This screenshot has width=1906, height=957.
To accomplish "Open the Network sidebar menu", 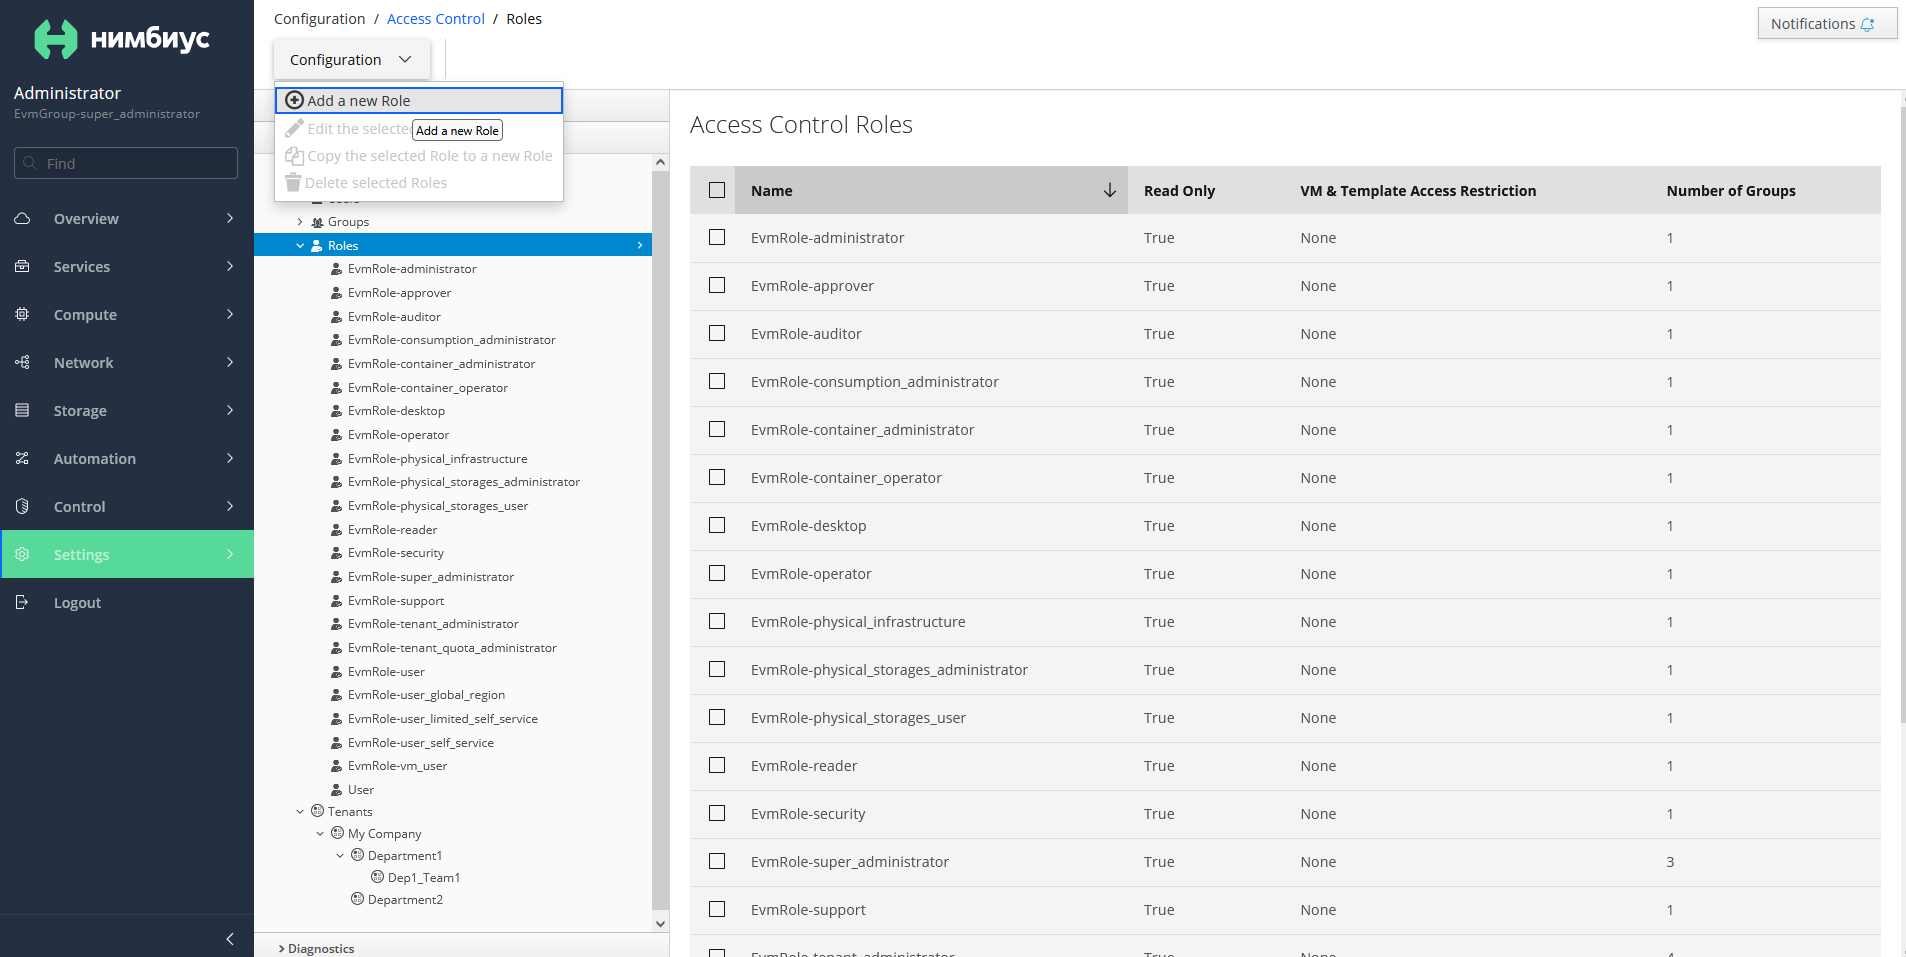I will tap(127, 362).
